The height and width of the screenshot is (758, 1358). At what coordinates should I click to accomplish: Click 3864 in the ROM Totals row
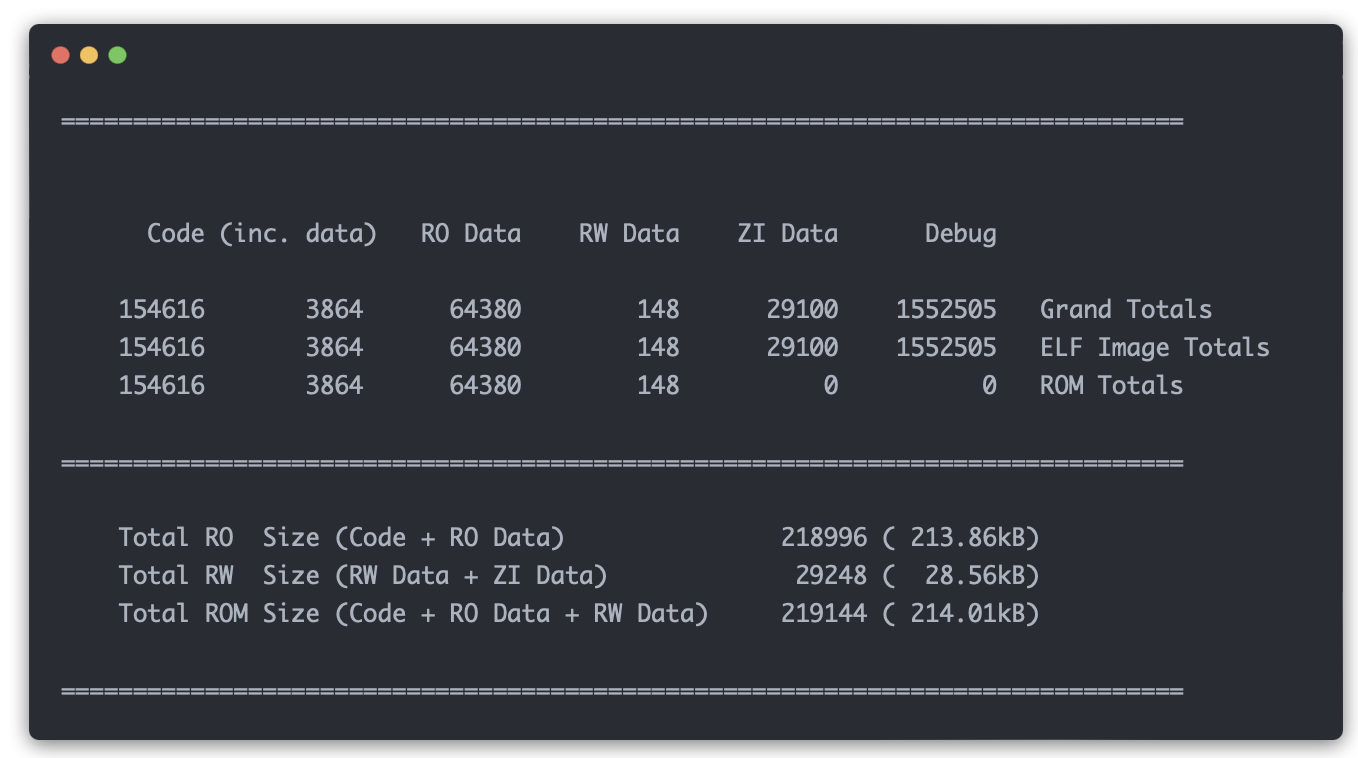tap(334, 386)
